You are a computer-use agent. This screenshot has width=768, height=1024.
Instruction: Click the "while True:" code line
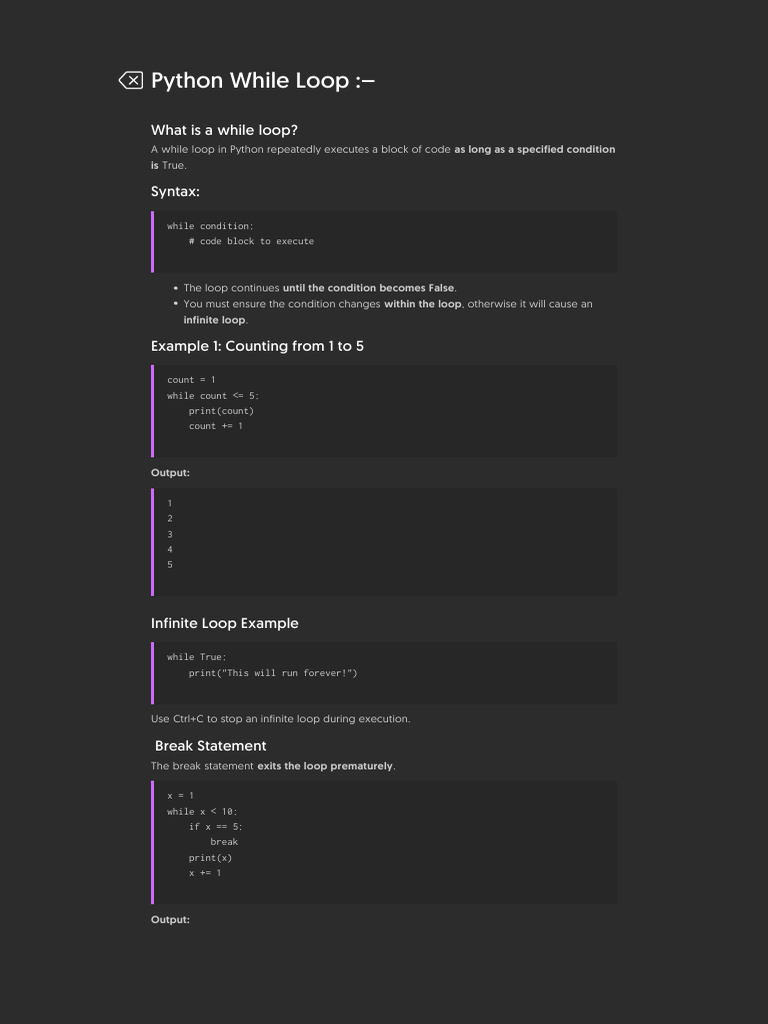[x=197, y=657]
